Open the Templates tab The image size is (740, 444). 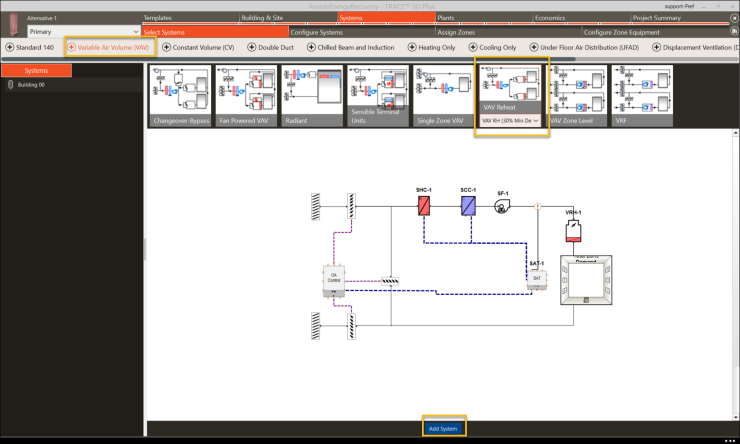191,18
